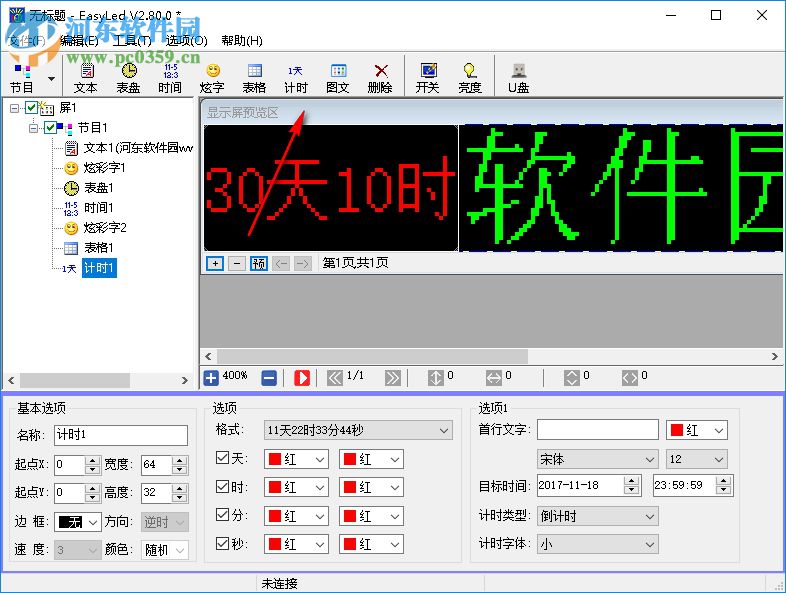Image resolution: width=786 pixels, height=593 pixels.
Task: Insert a 表格 (Table) from toolbar
Action: click(254, 78)
